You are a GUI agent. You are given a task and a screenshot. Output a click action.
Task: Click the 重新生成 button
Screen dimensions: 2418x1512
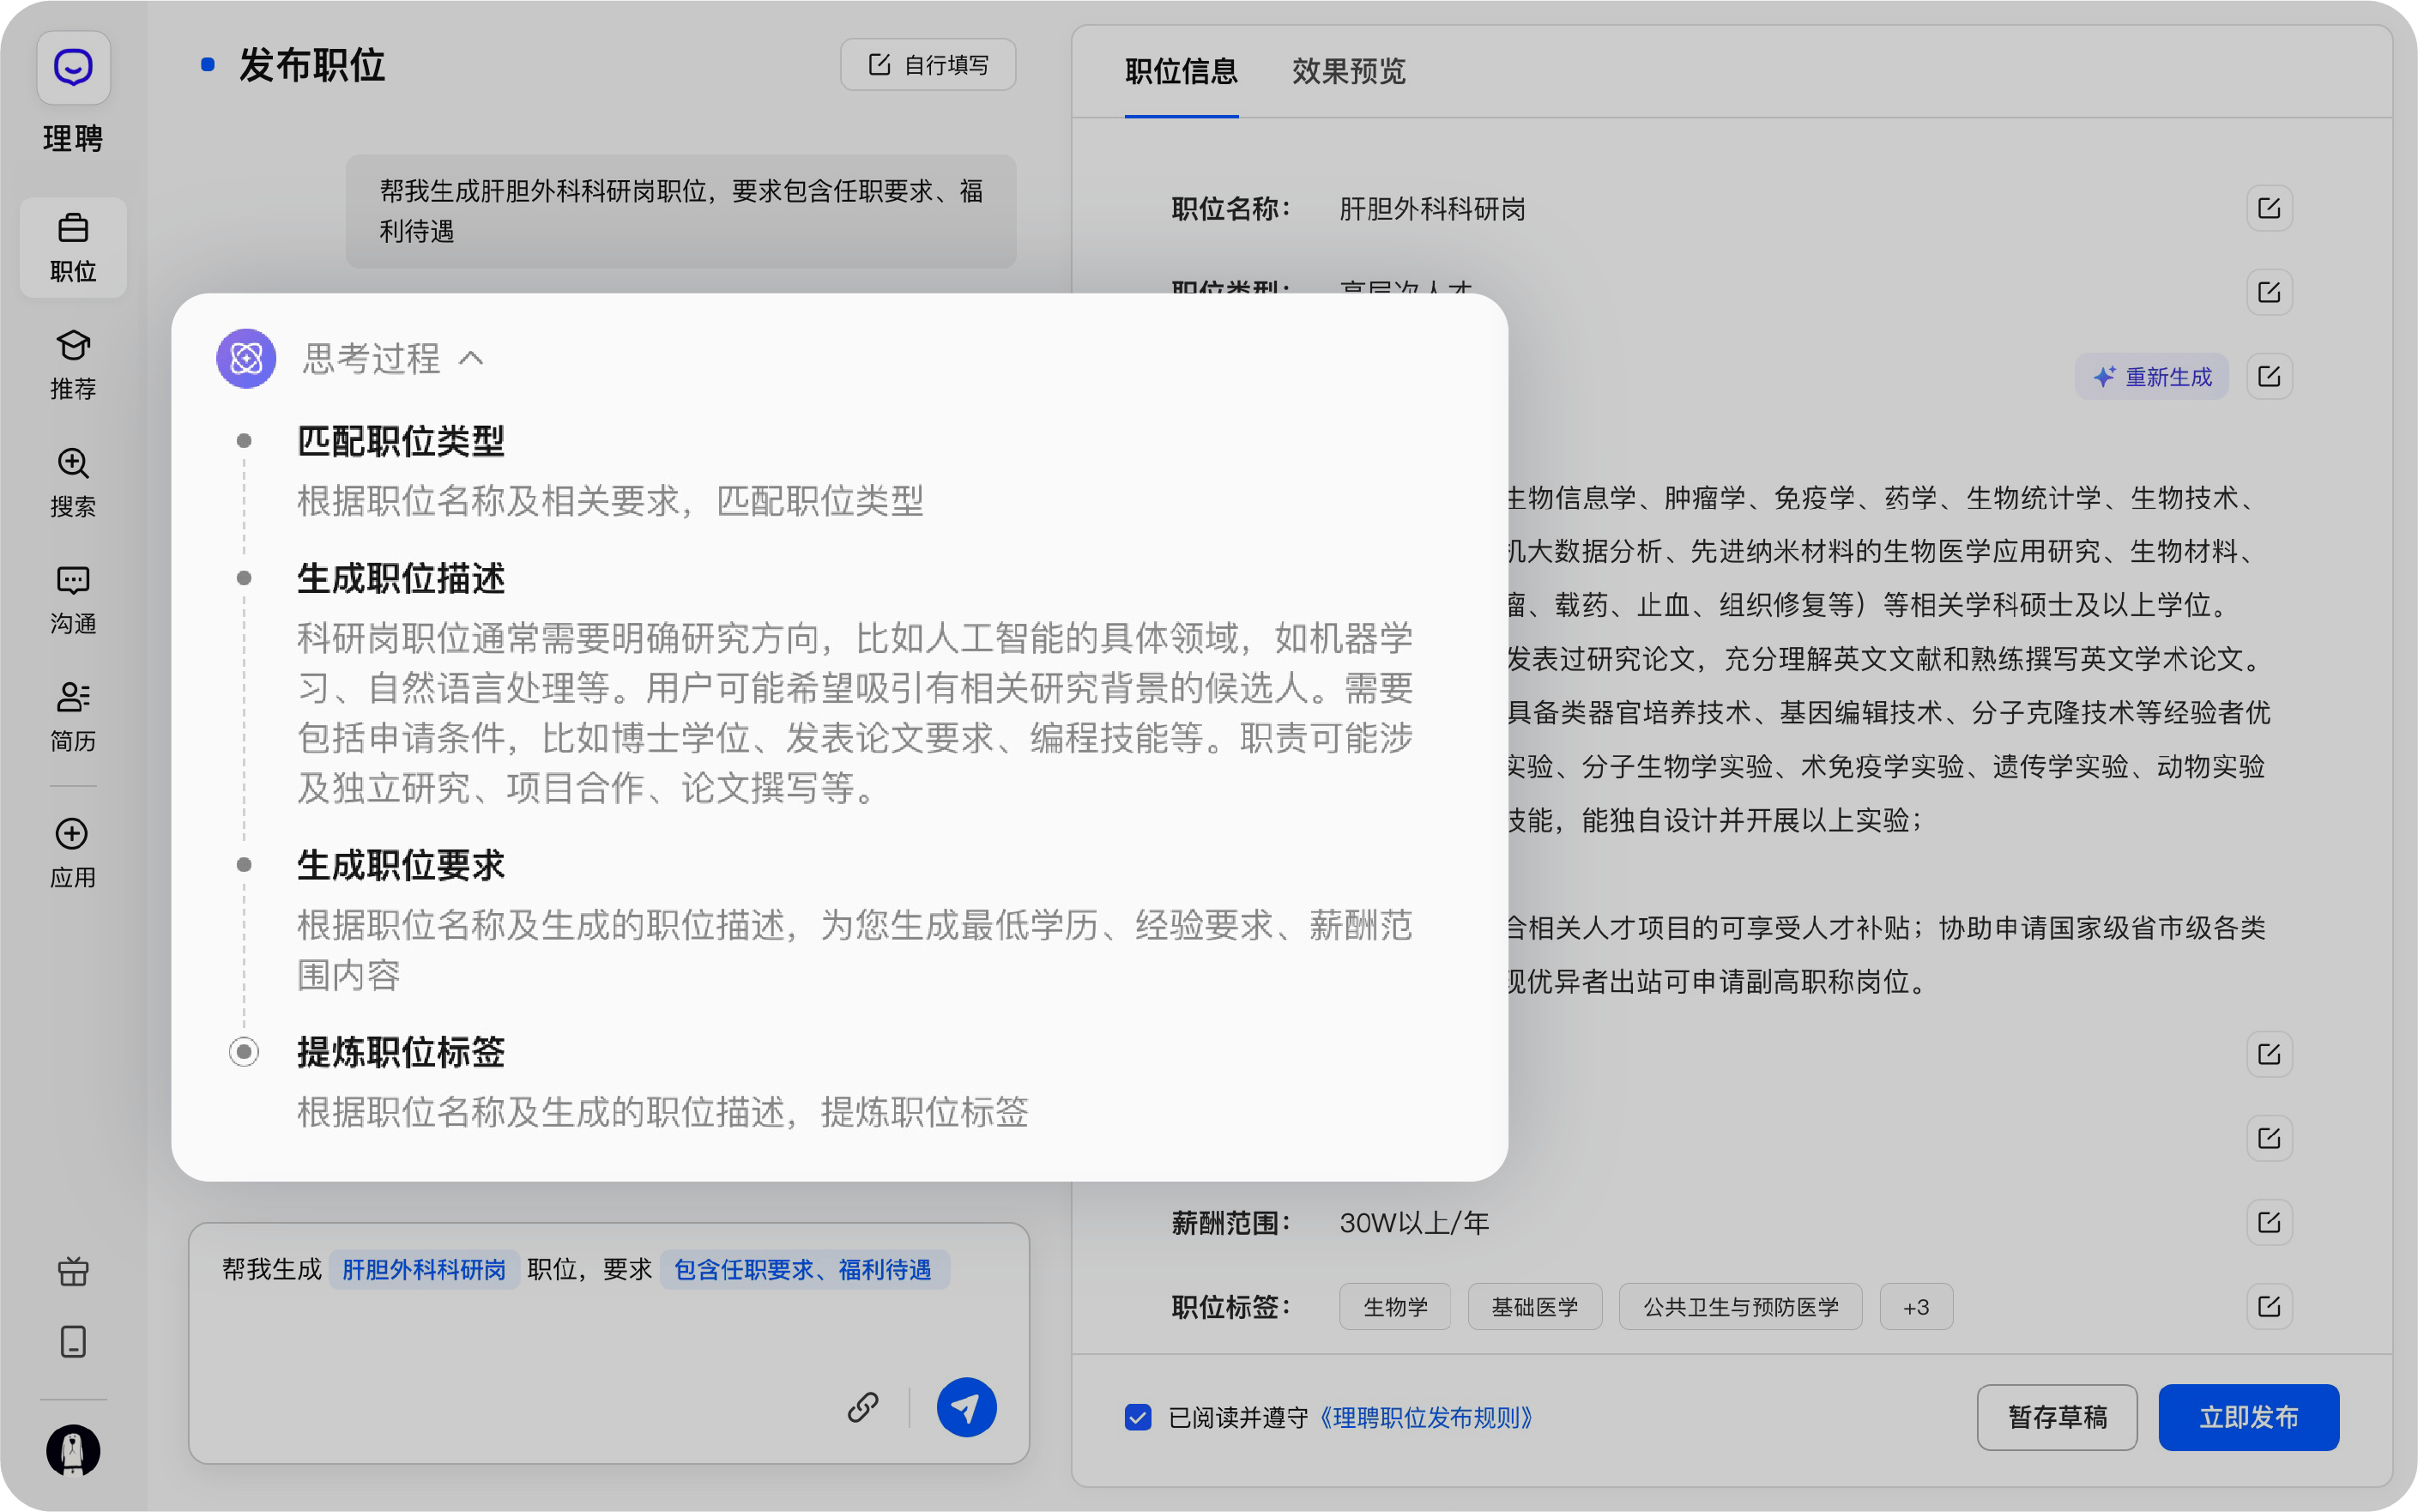pos(2152,376)
